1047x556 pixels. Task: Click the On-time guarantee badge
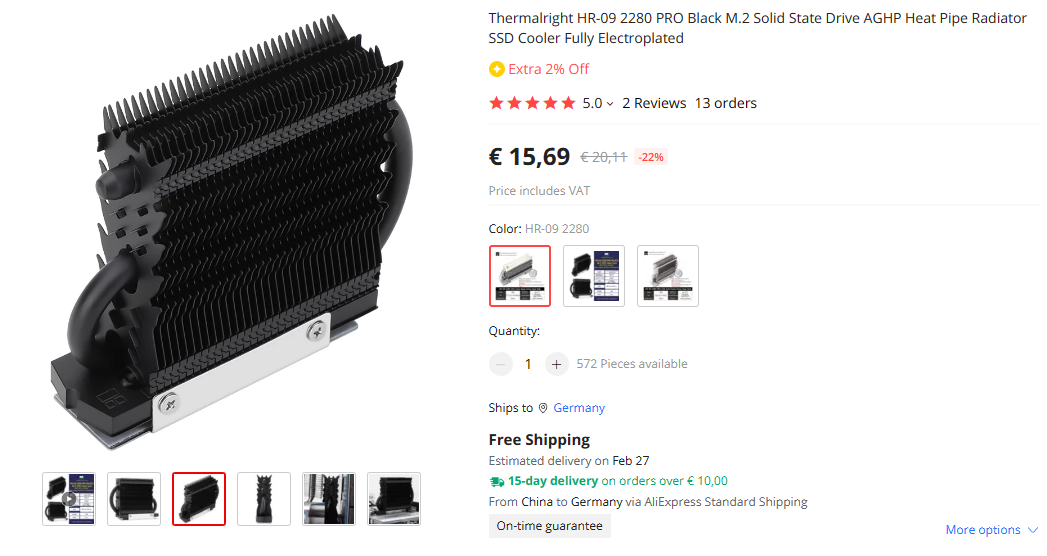(550, 526)
